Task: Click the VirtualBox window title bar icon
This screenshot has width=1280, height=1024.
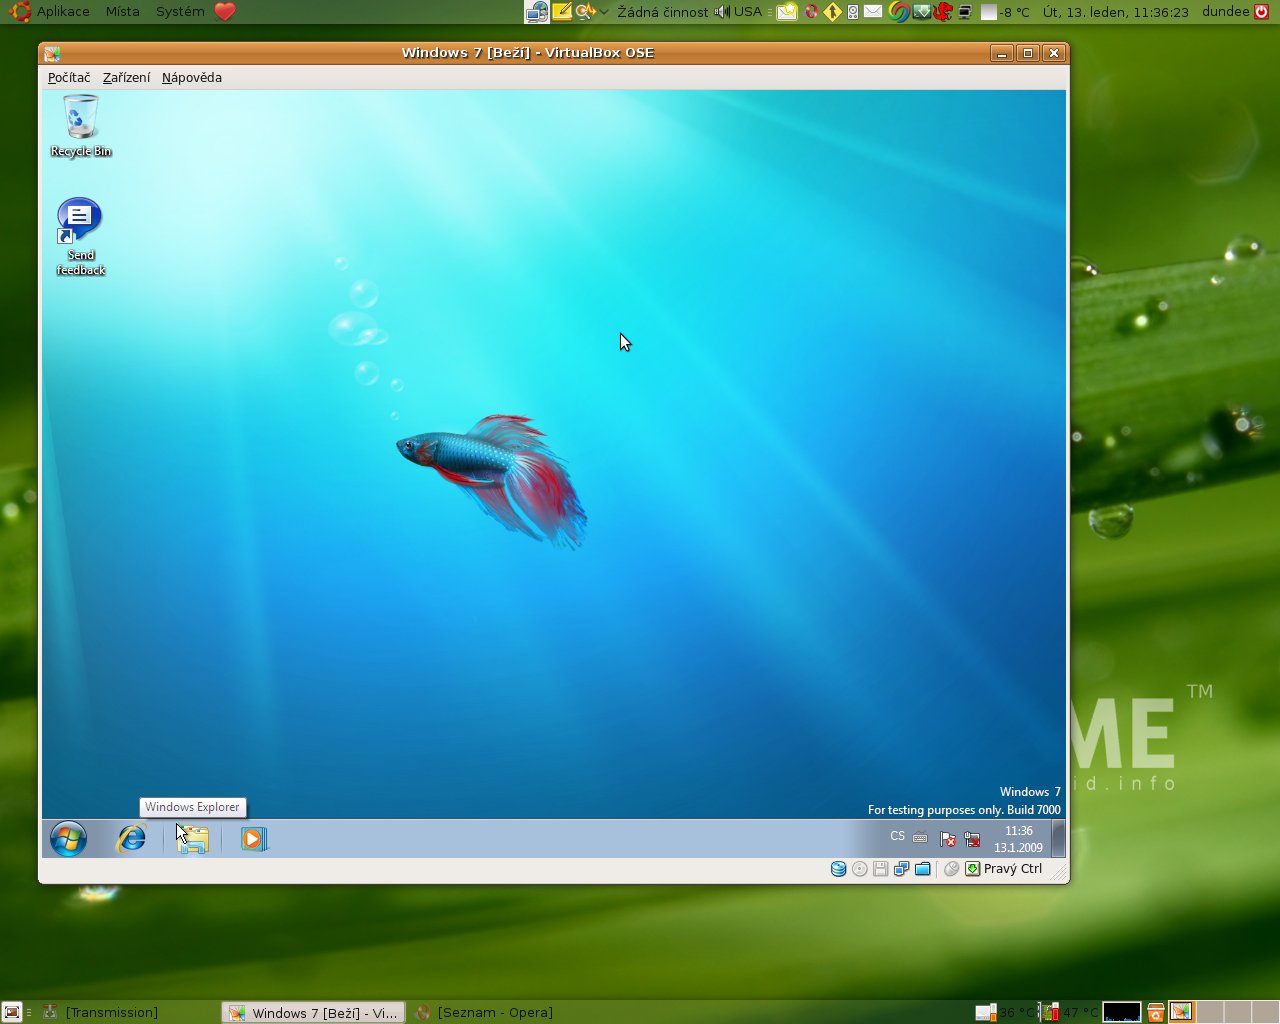Action: click(x=52, y=53)
